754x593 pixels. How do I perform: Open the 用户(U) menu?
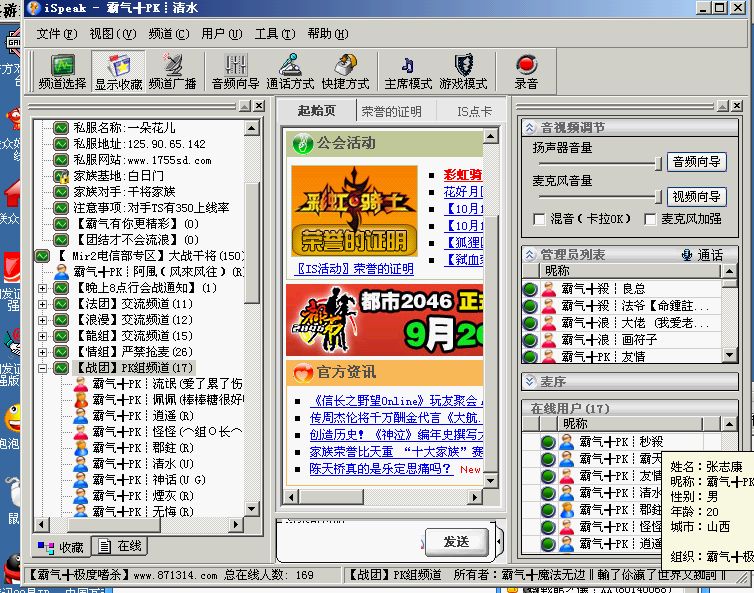(x=222, y=34)
